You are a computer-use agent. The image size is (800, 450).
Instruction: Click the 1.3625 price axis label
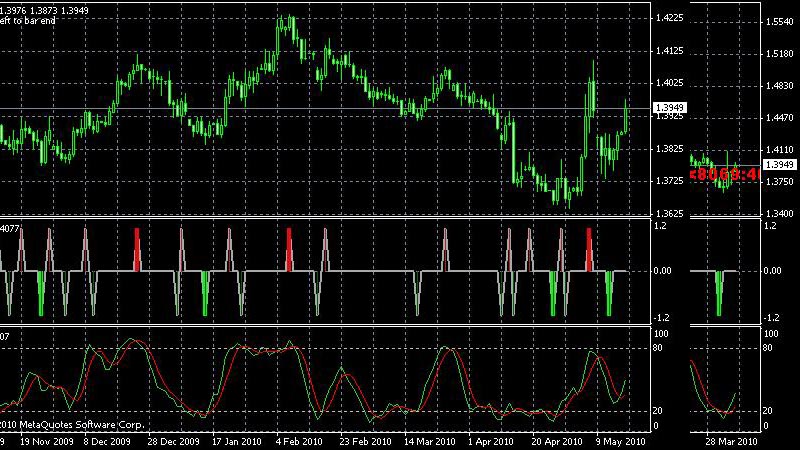(669, 213)
